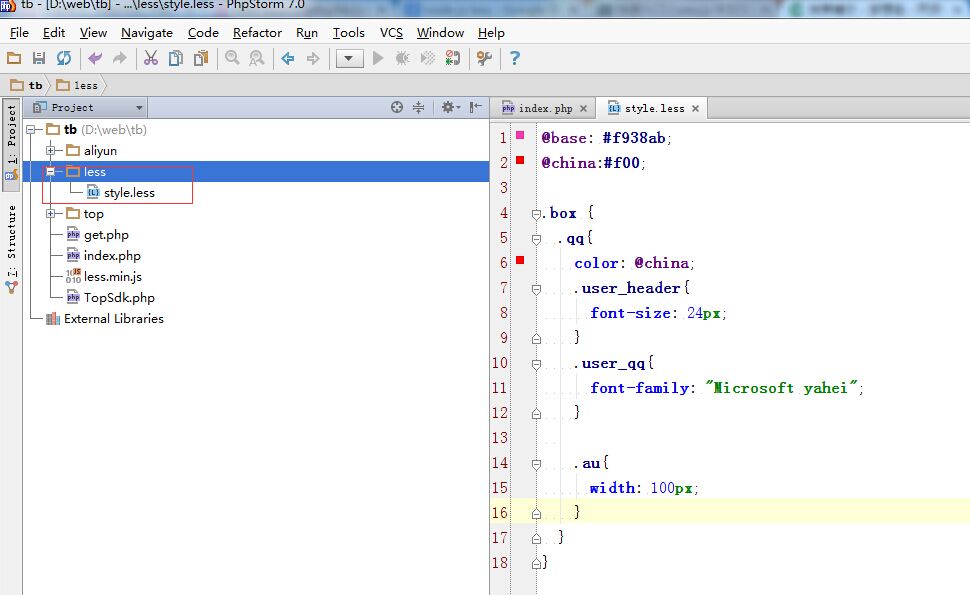Viewport: 970px width, 595px height.
Task: Click the Run with Coverage icon
Action: 427,58
